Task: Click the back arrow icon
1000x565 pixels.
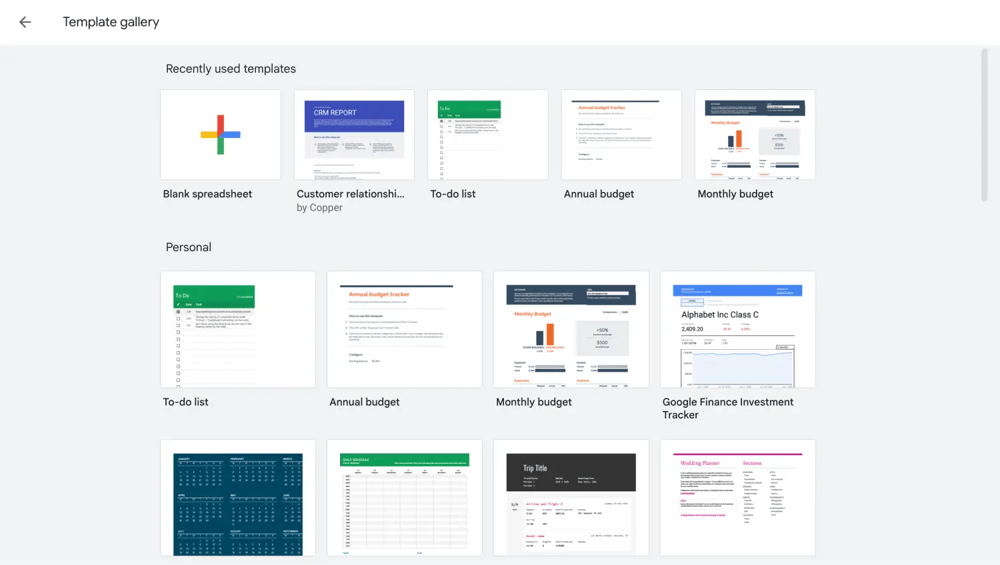Action: click(x=25, y=22)
